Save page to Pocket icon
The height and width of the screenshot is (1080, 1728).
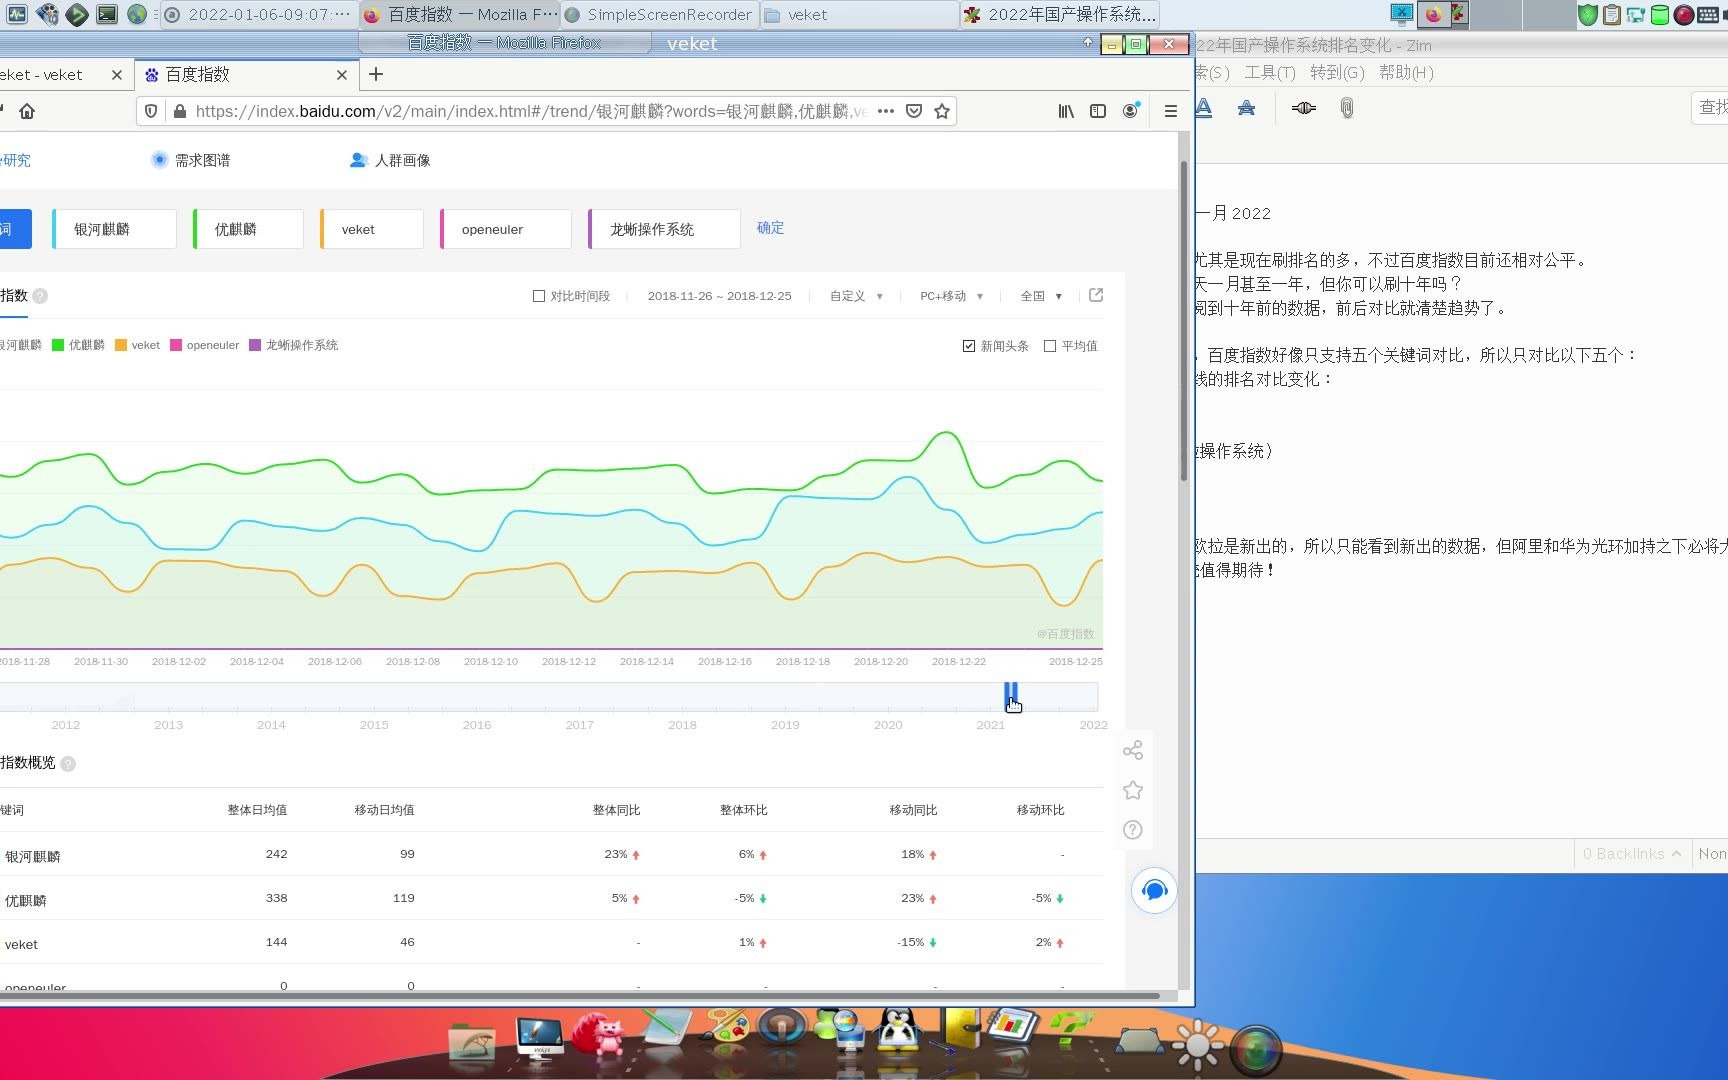click(914, 111)
